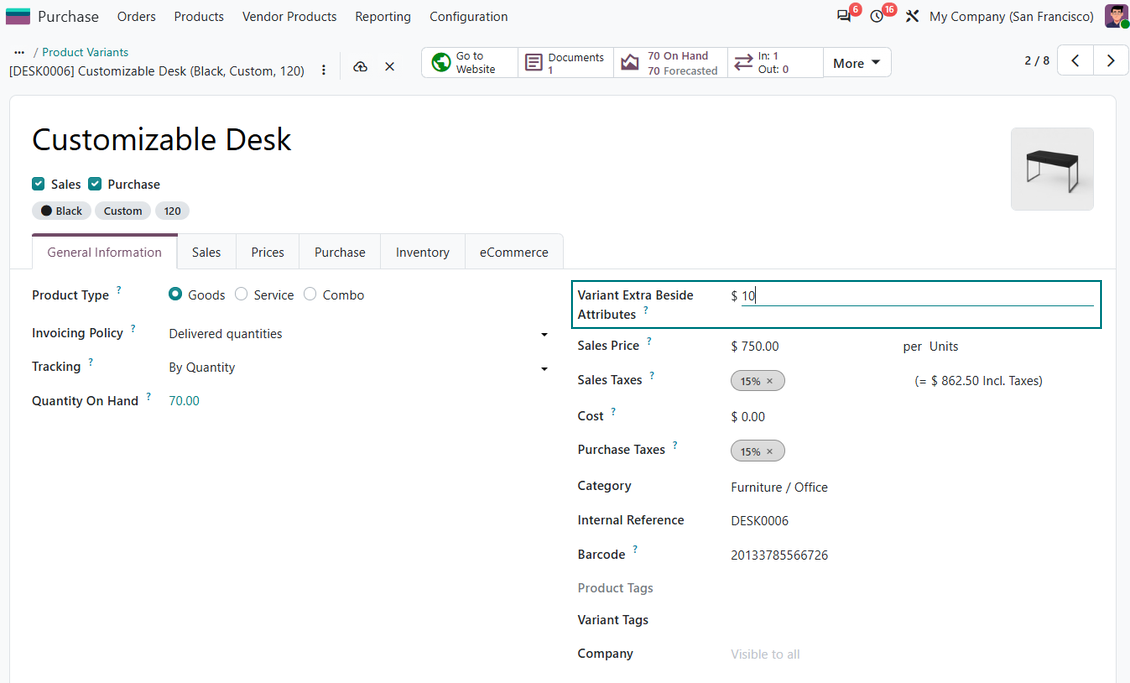Open the Reporting menu
1130x683 pixels.
383,17
